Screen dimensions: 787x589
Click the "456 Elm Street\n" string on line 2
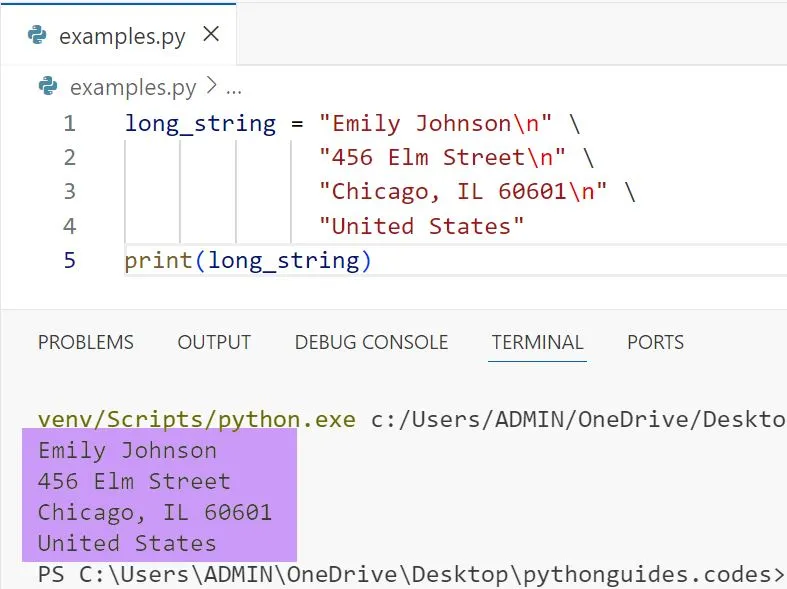[x=441, y=158]
